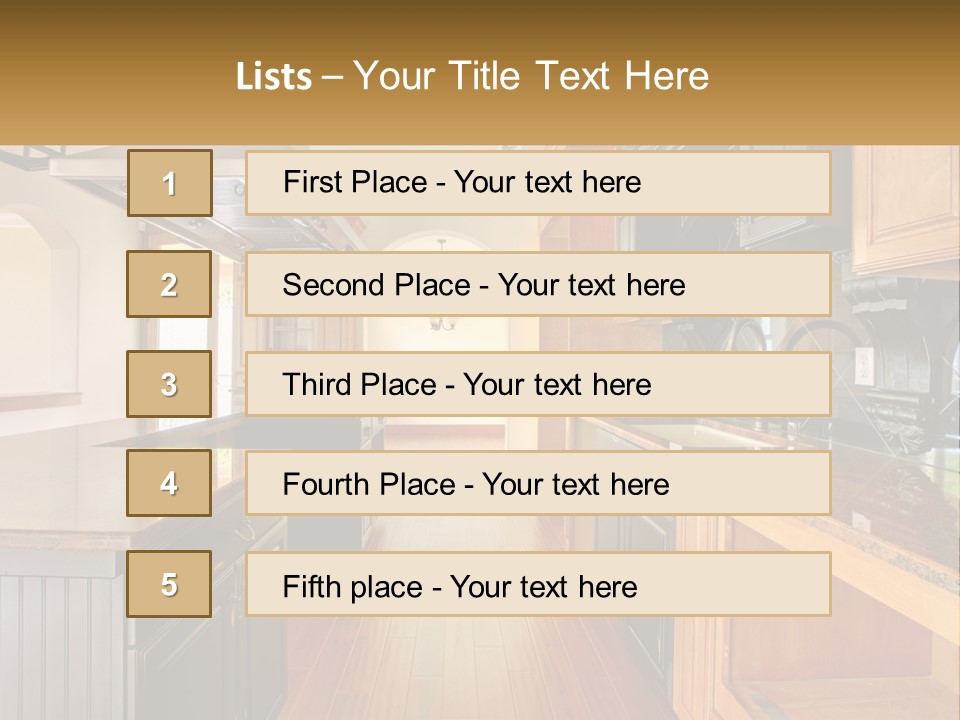Click 'Your text here' in Fifth place row
Image resolution: width=960 pixels, height=720 pixels.
click(x=544, y=587)
